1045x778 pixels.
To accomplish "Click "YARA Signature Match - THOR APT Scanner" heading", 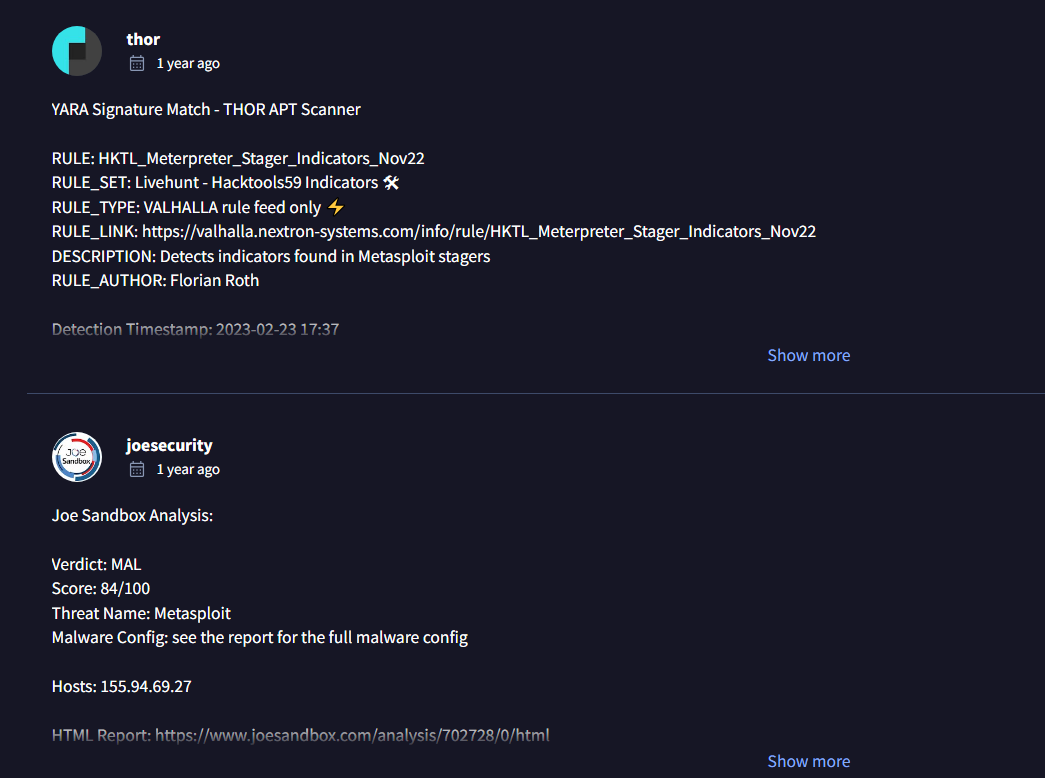I will pos(206,109).
